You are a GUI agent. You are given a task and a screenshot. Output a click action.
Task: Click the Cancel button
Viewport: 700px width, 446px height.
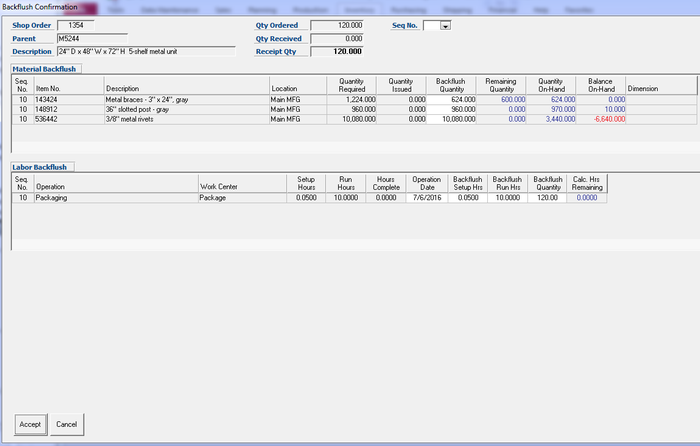point(67,424)
